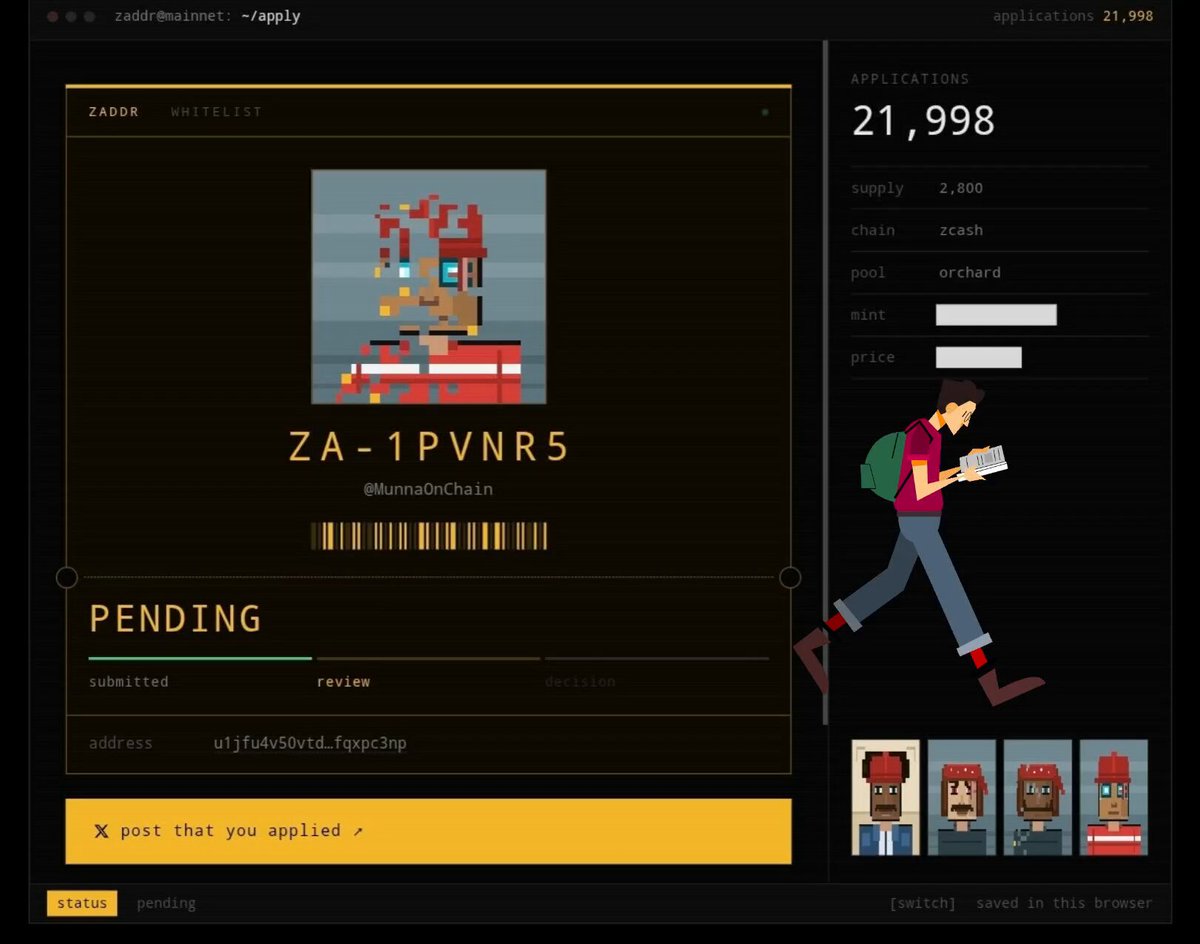Click the X logo in the post button

point(101,831)
